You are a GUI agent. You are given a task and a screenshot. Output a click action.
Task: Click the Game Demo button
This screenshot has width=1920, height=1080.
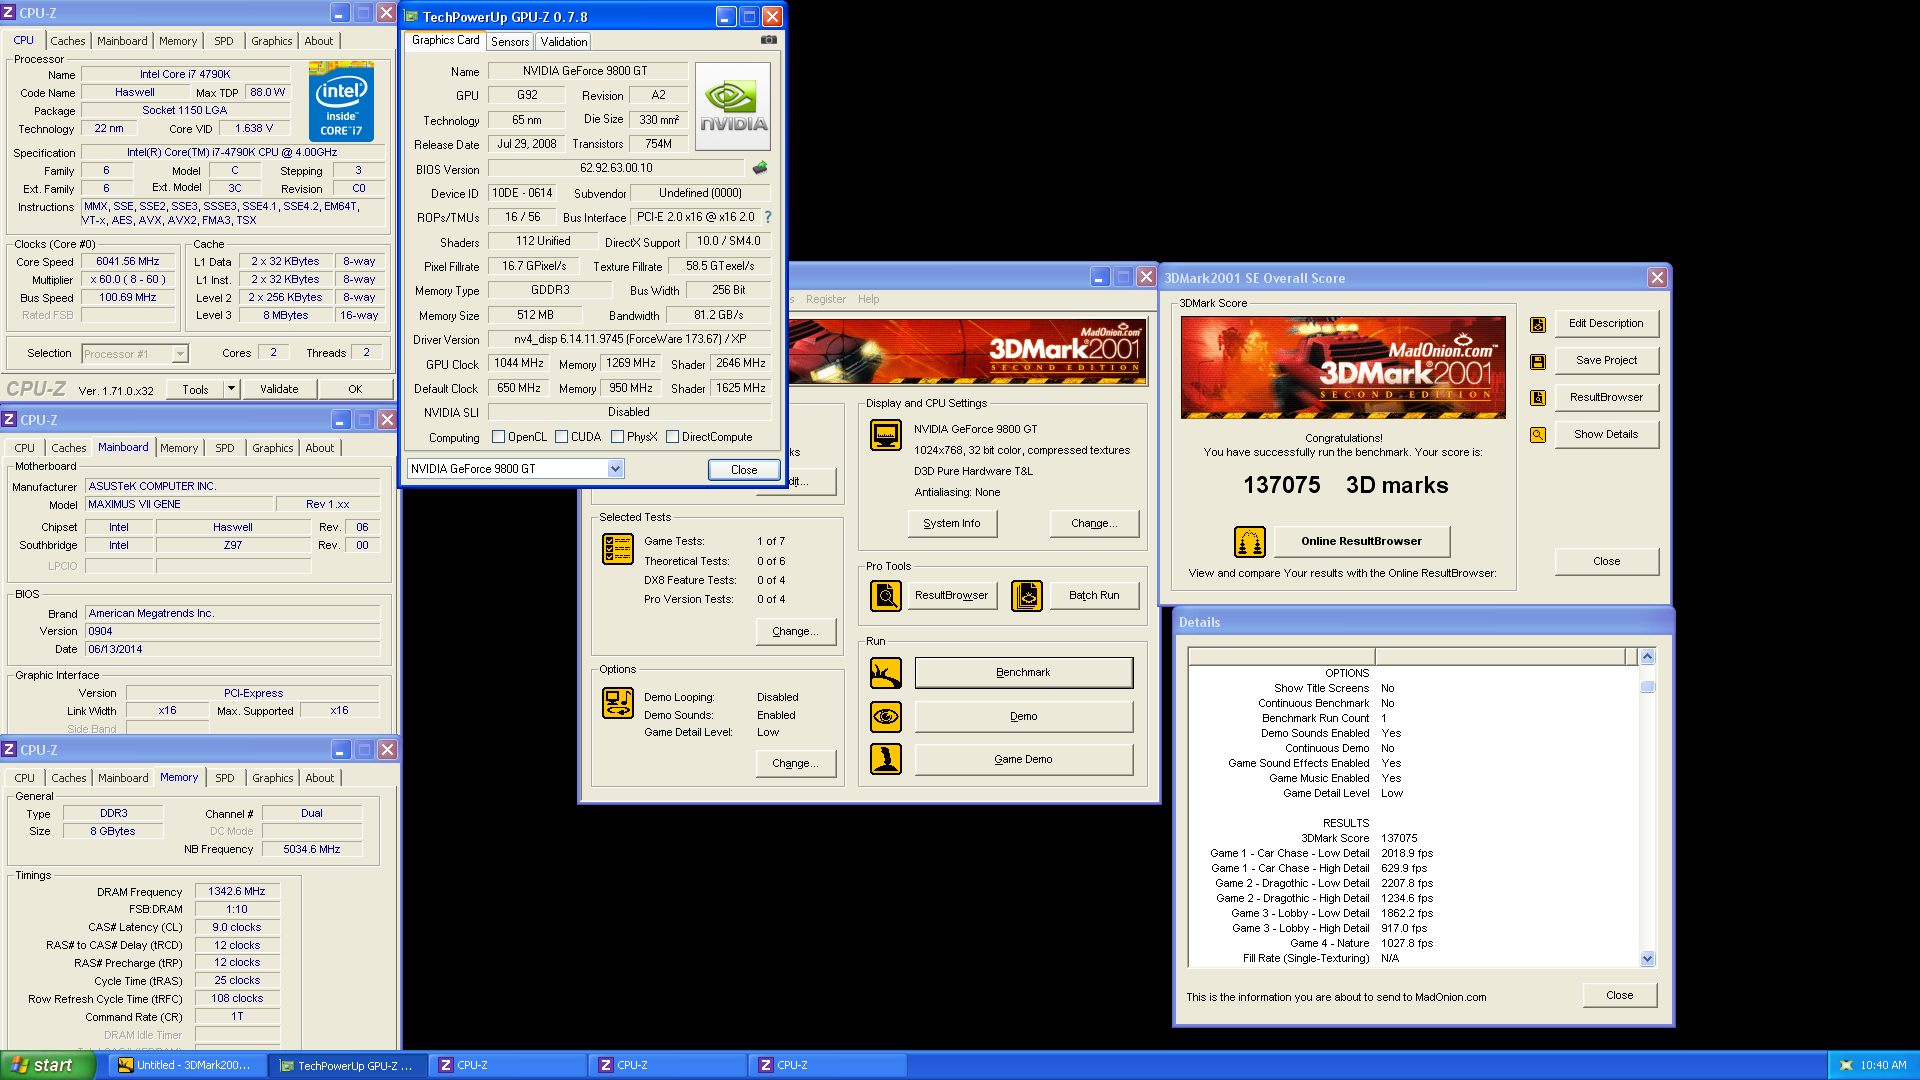[x=1024, y=760]
